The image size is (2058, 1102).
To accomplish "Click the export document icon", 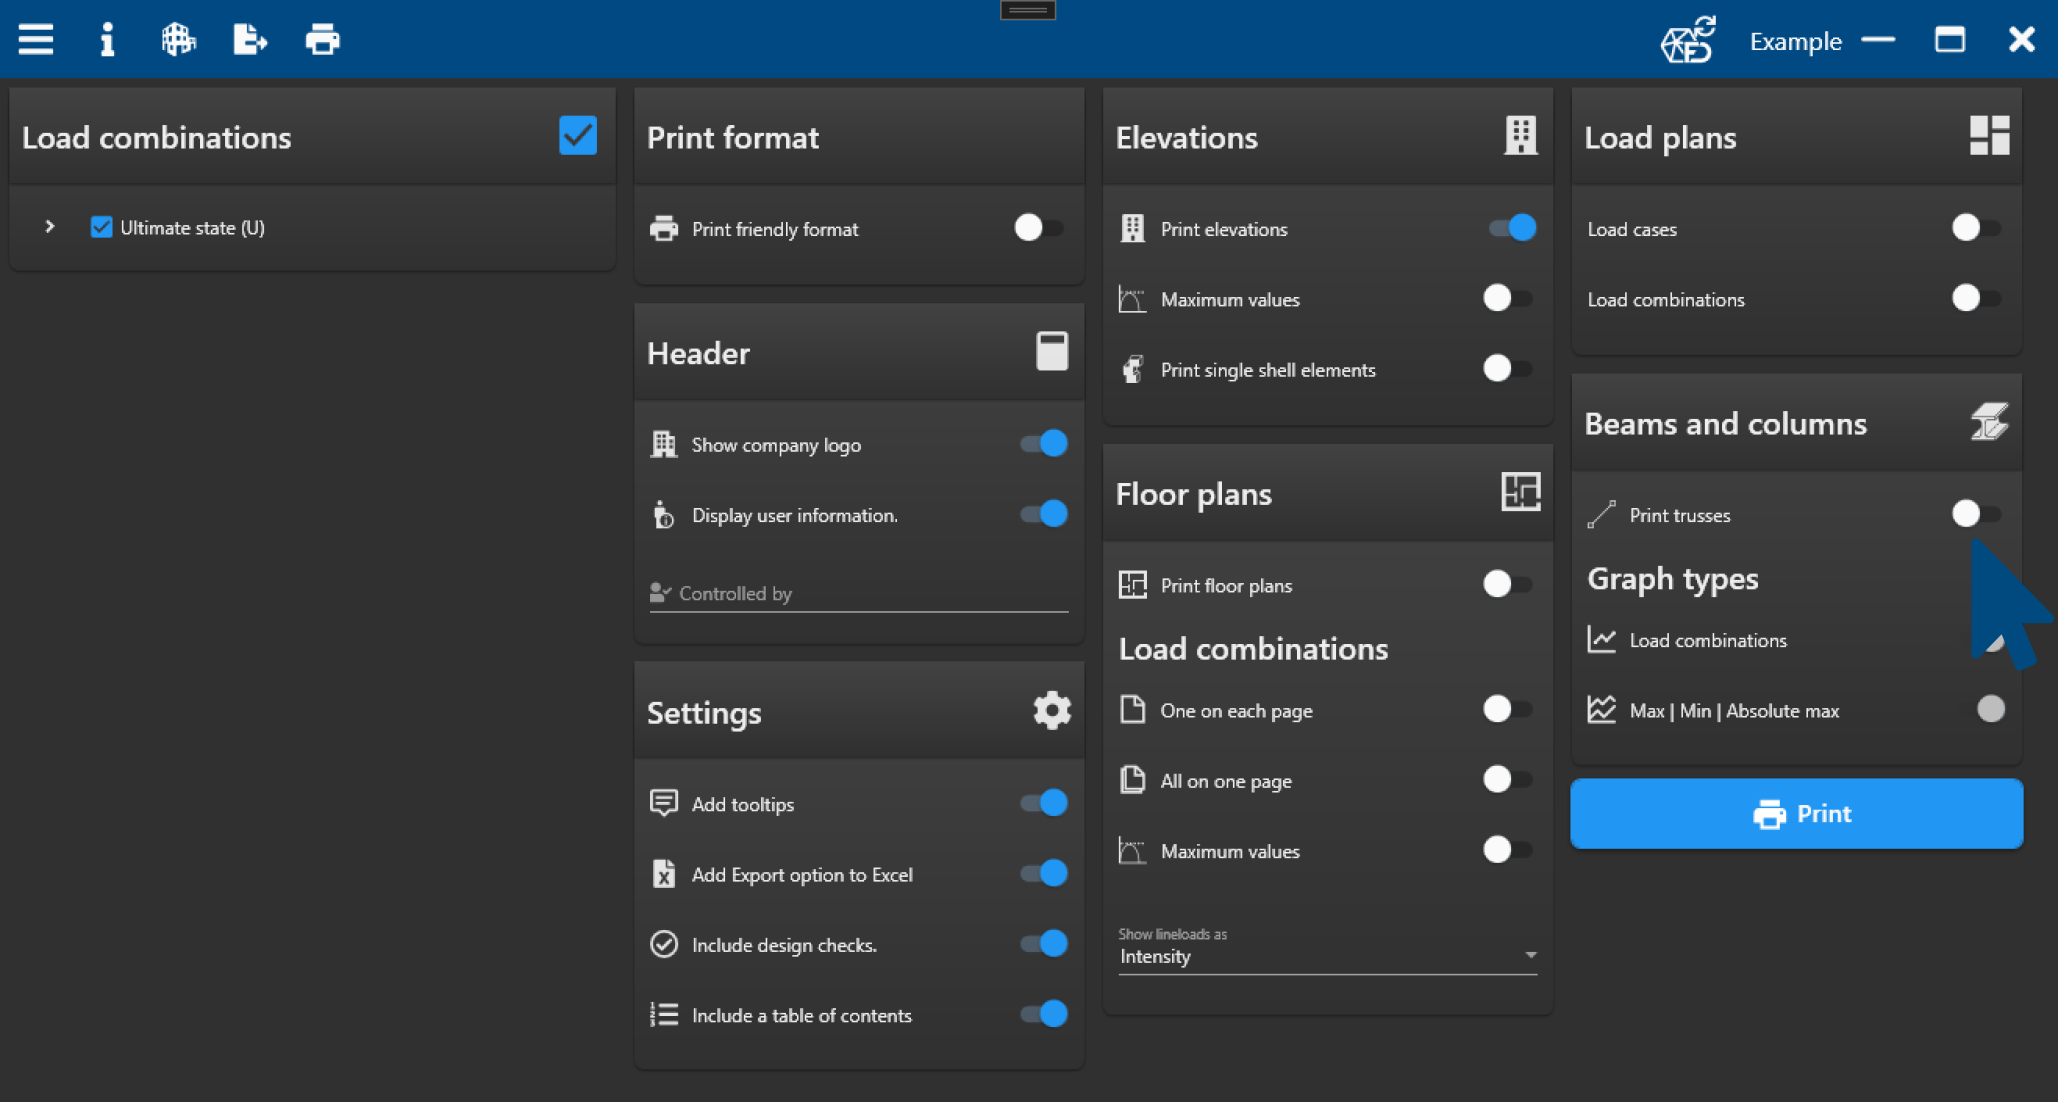I will [249, 40].
